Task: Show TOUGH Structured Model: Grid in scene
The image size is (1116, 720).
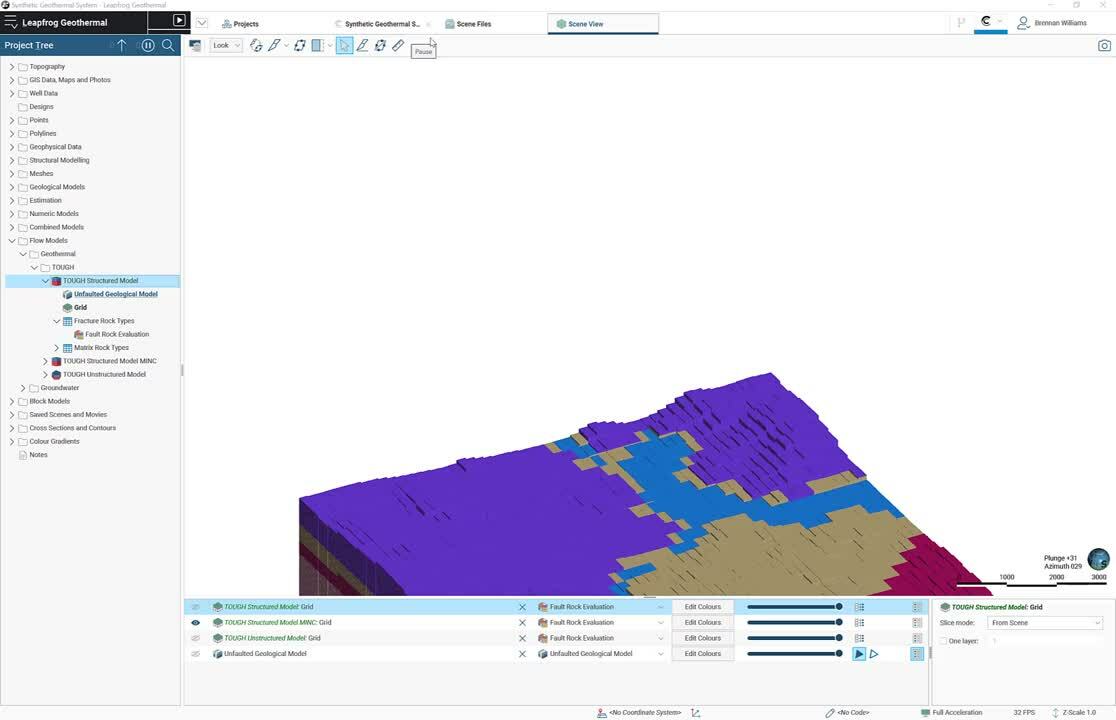Action: tap(196, 607)
